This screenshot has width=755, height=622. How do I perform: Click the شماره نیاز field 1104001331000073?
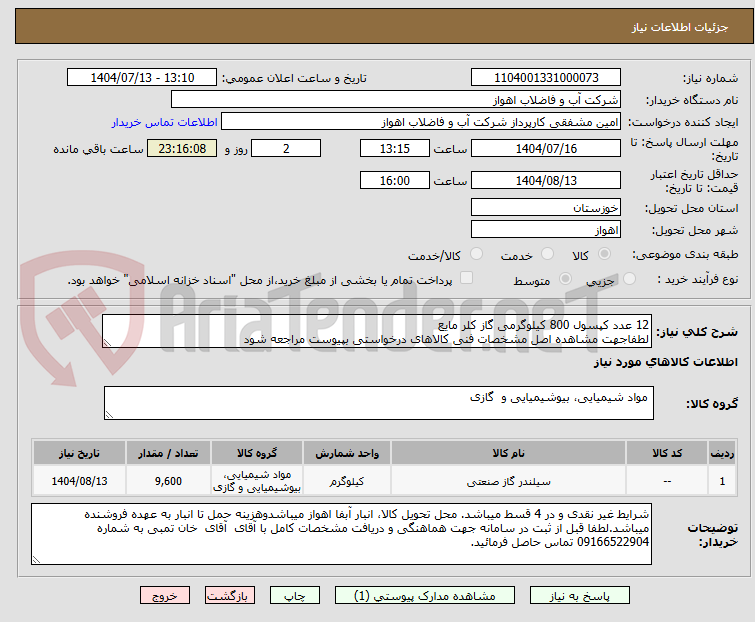click(x=546, y=78)
